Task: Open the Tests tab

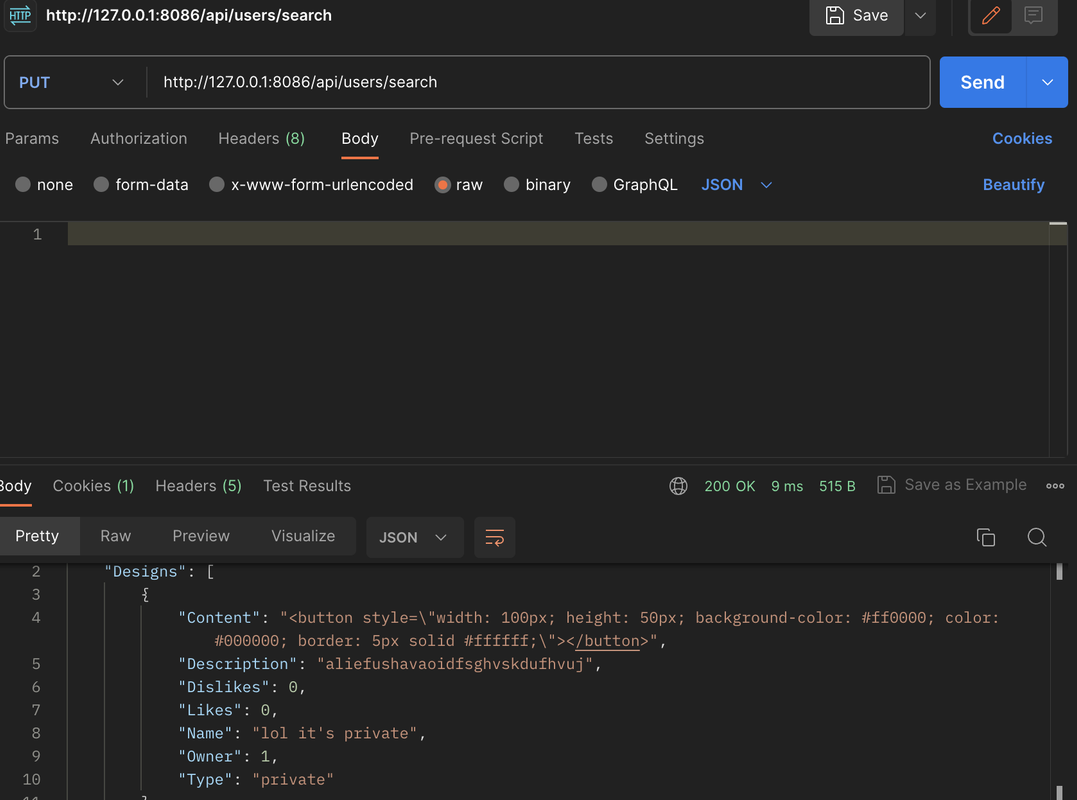Action: pyautogui.click(x=593, y=139)
